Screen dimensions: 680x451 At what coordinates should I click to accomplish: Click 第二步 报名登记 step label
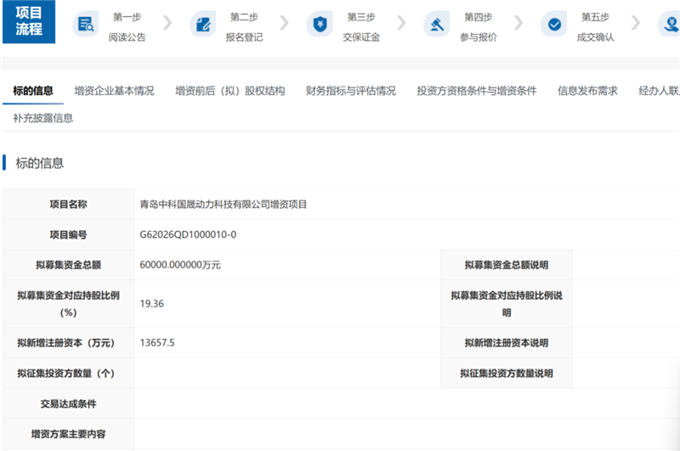[244, 27]
